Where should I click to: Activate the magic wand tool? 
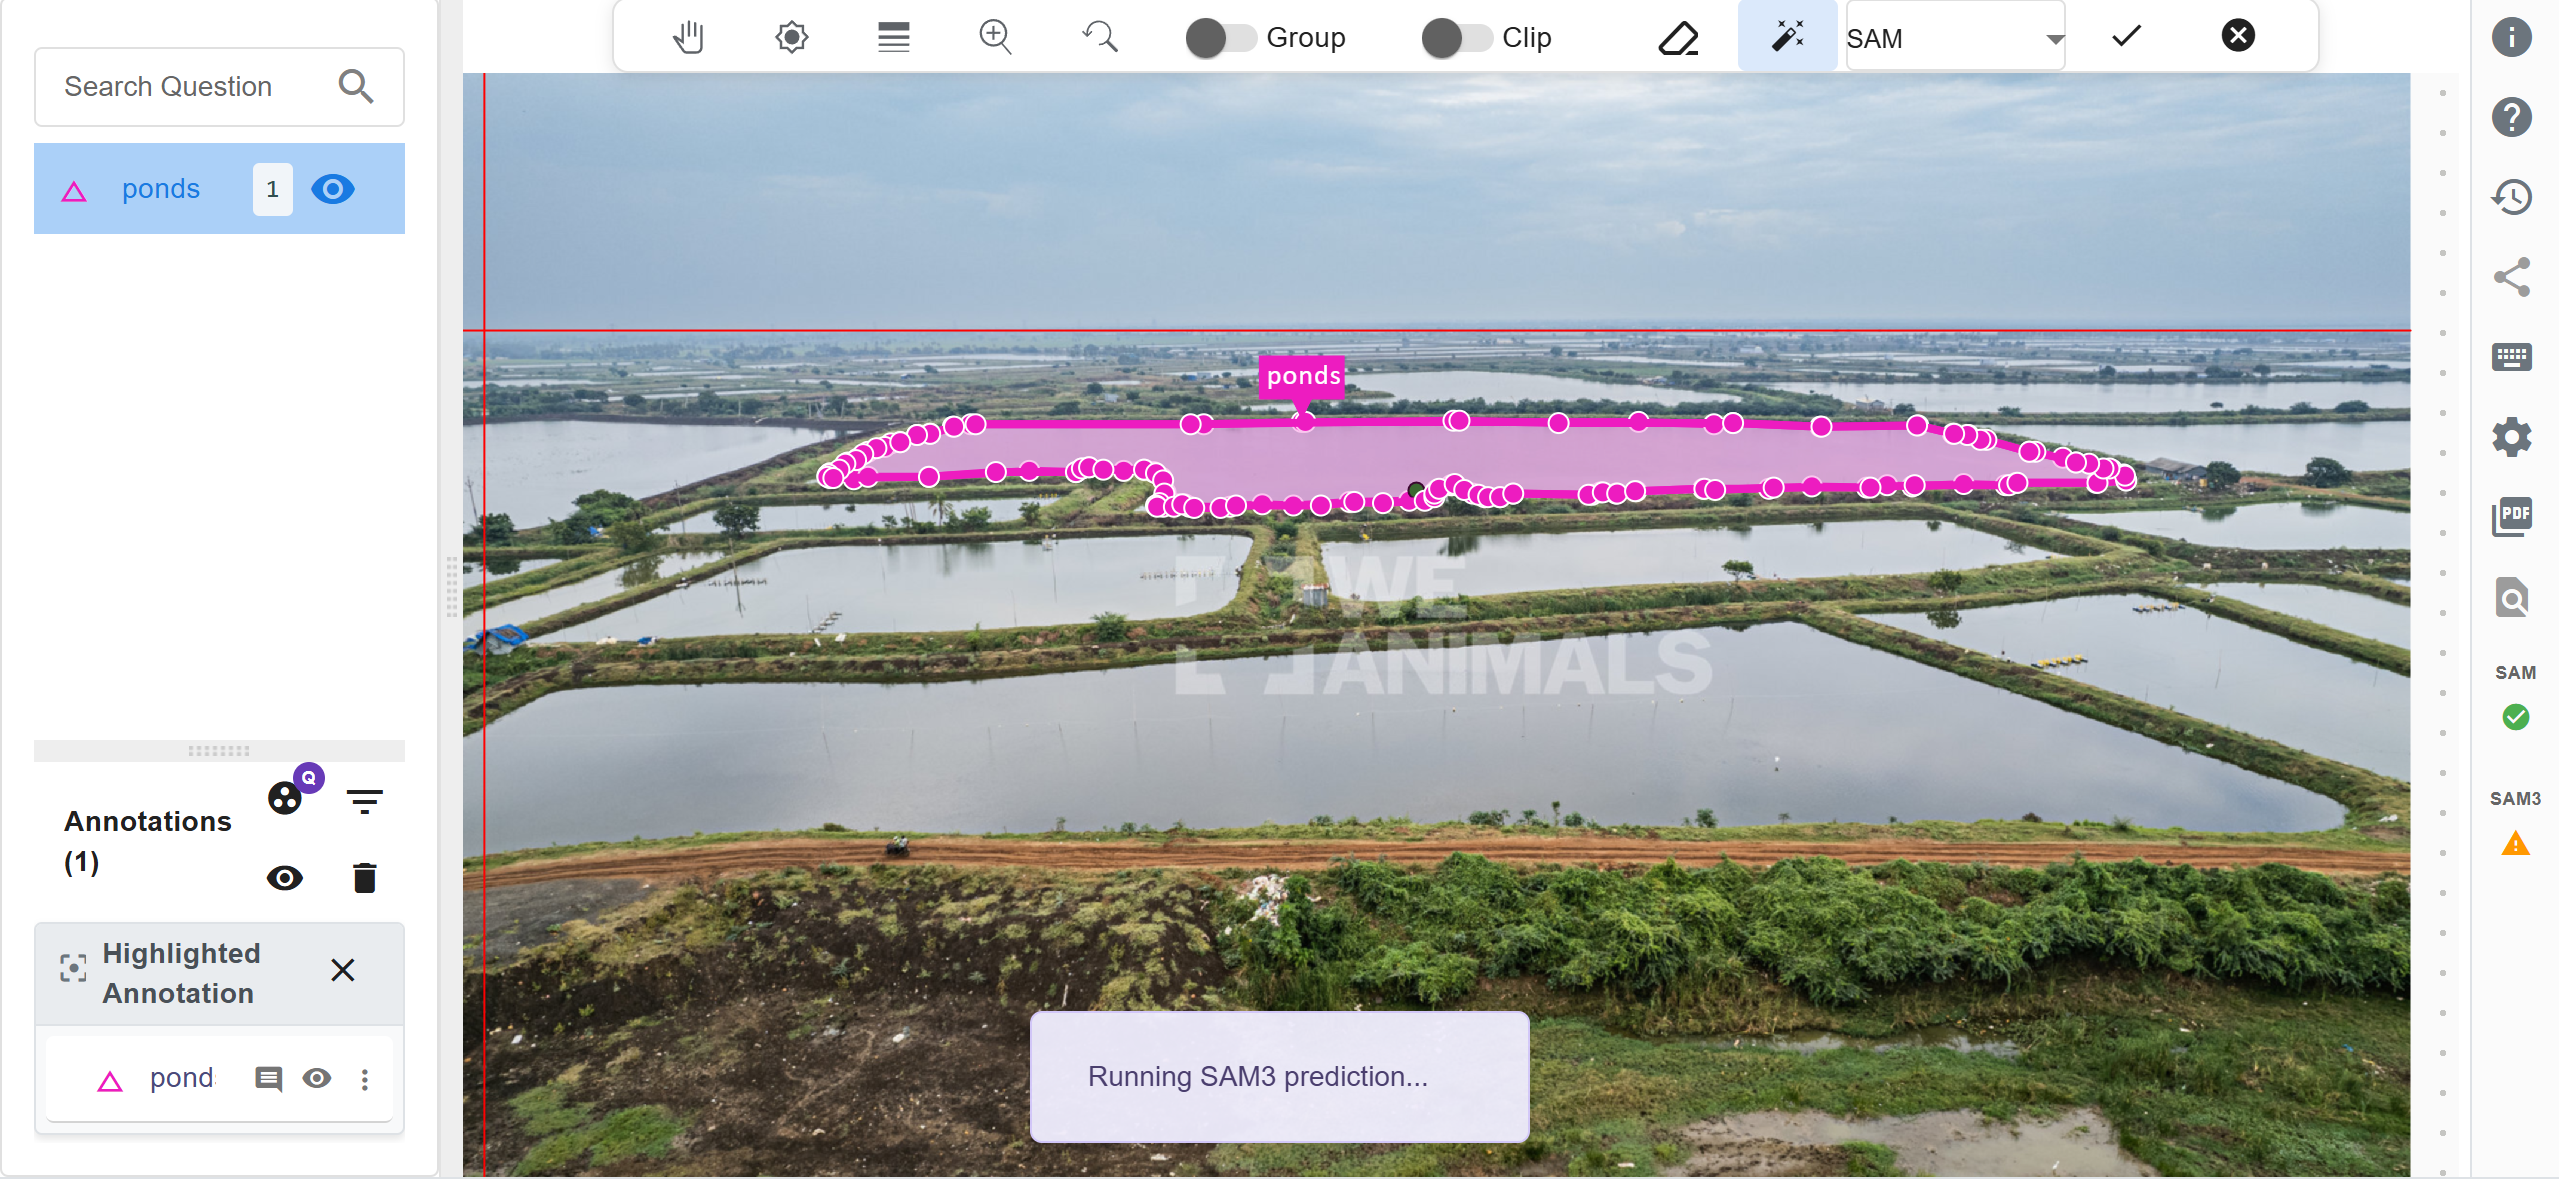(x=1787, y=37)
